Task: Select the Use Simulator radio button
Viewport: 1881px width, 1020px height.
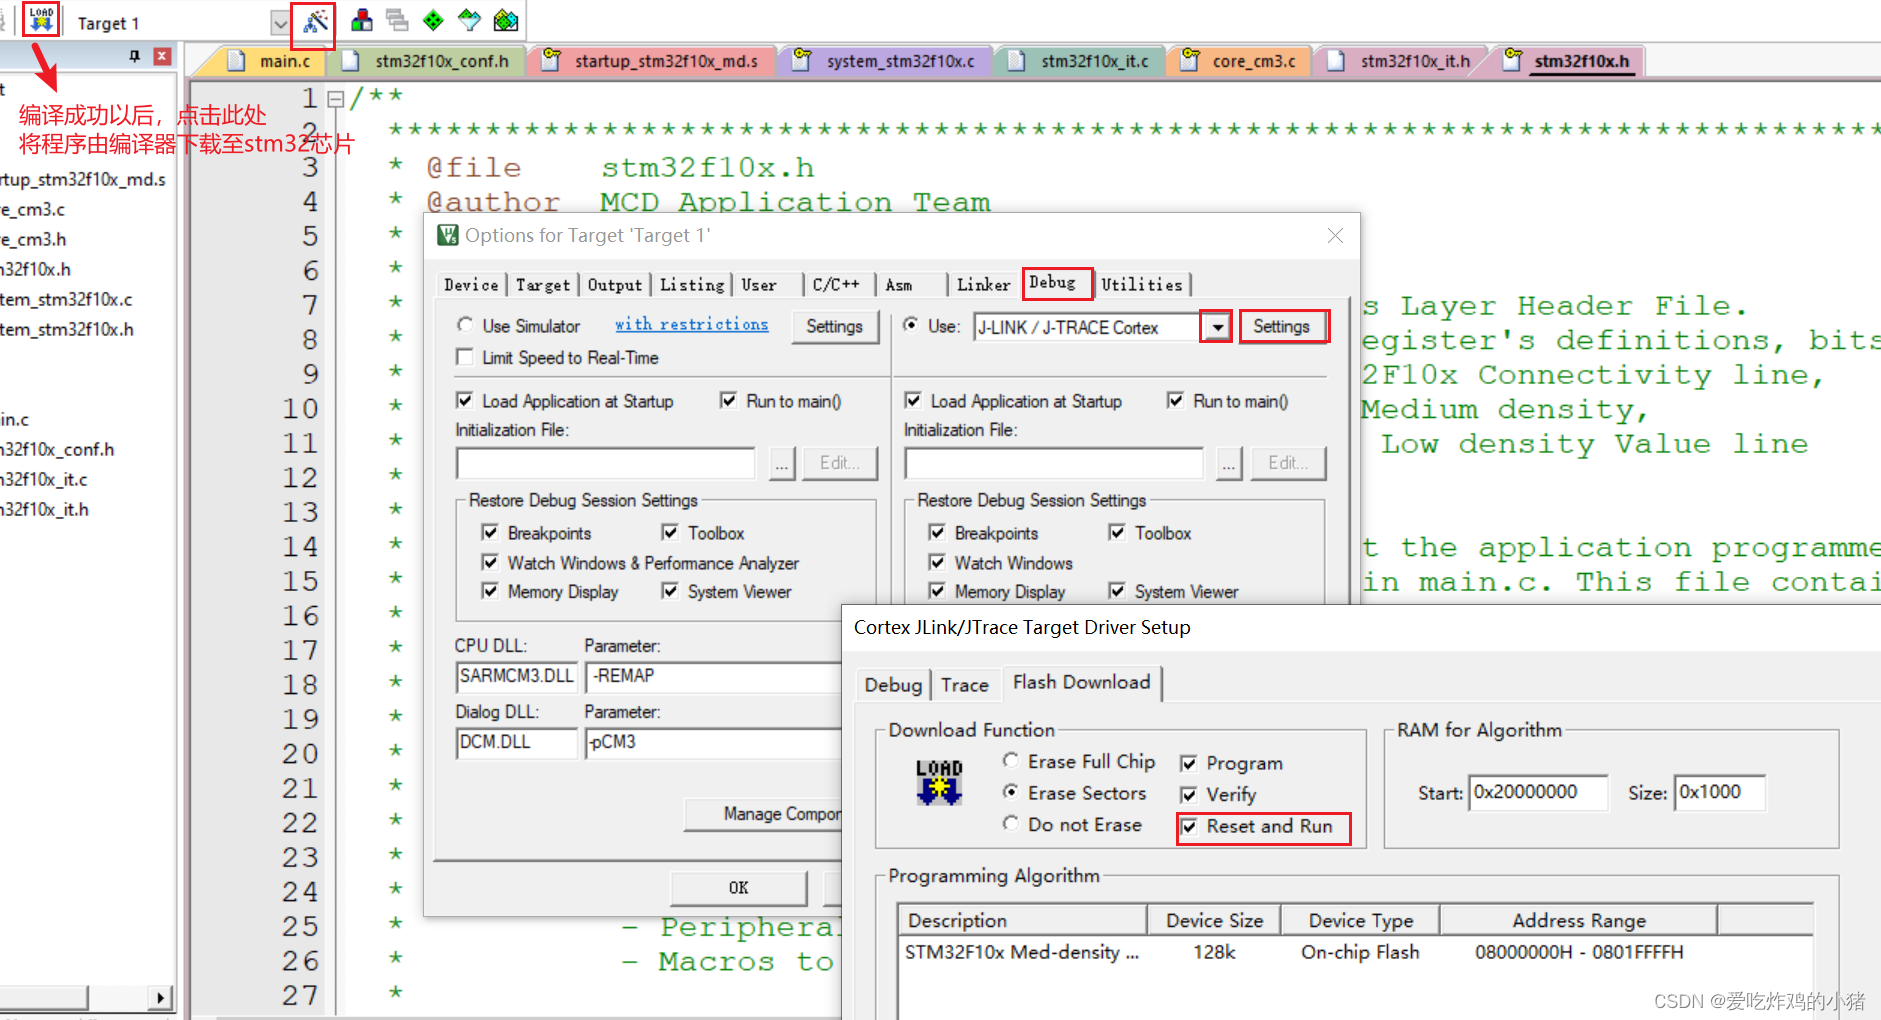Action: point(465,325)
